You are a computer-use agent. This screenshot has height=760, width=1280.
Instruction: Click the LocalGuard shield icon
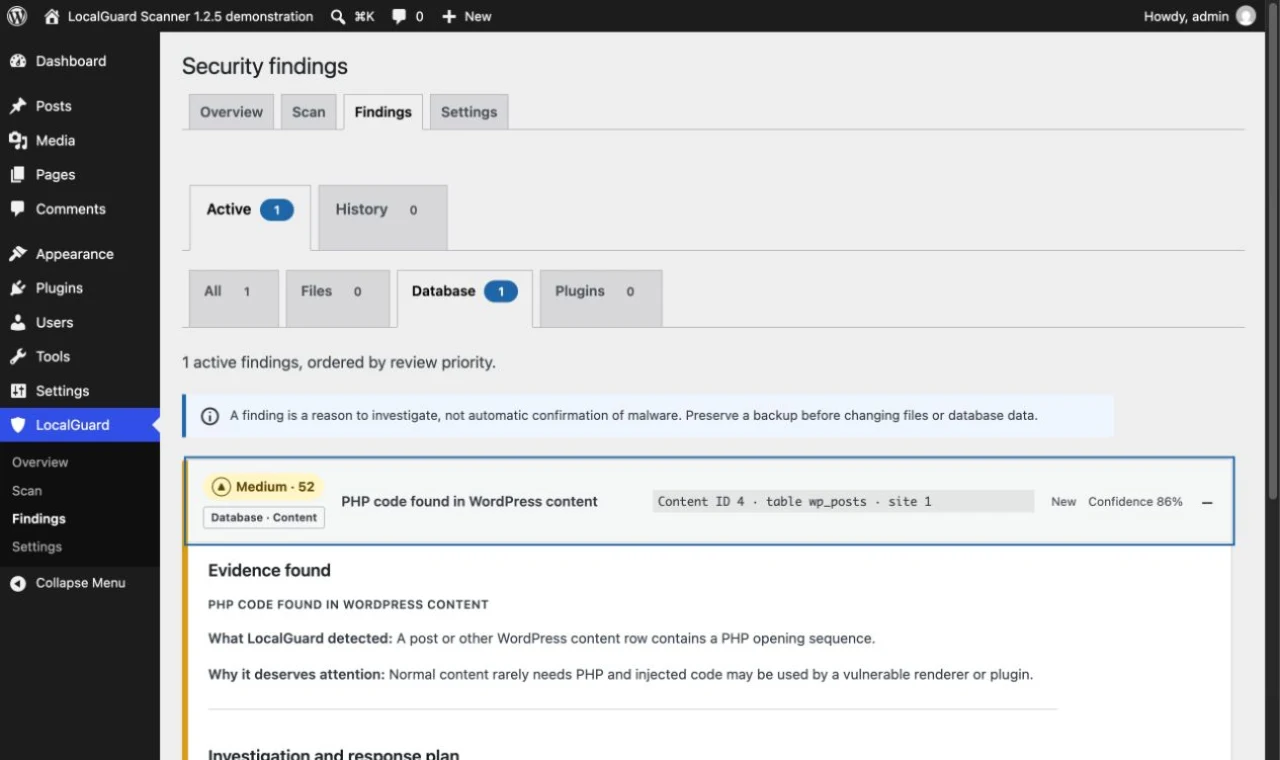18,425
